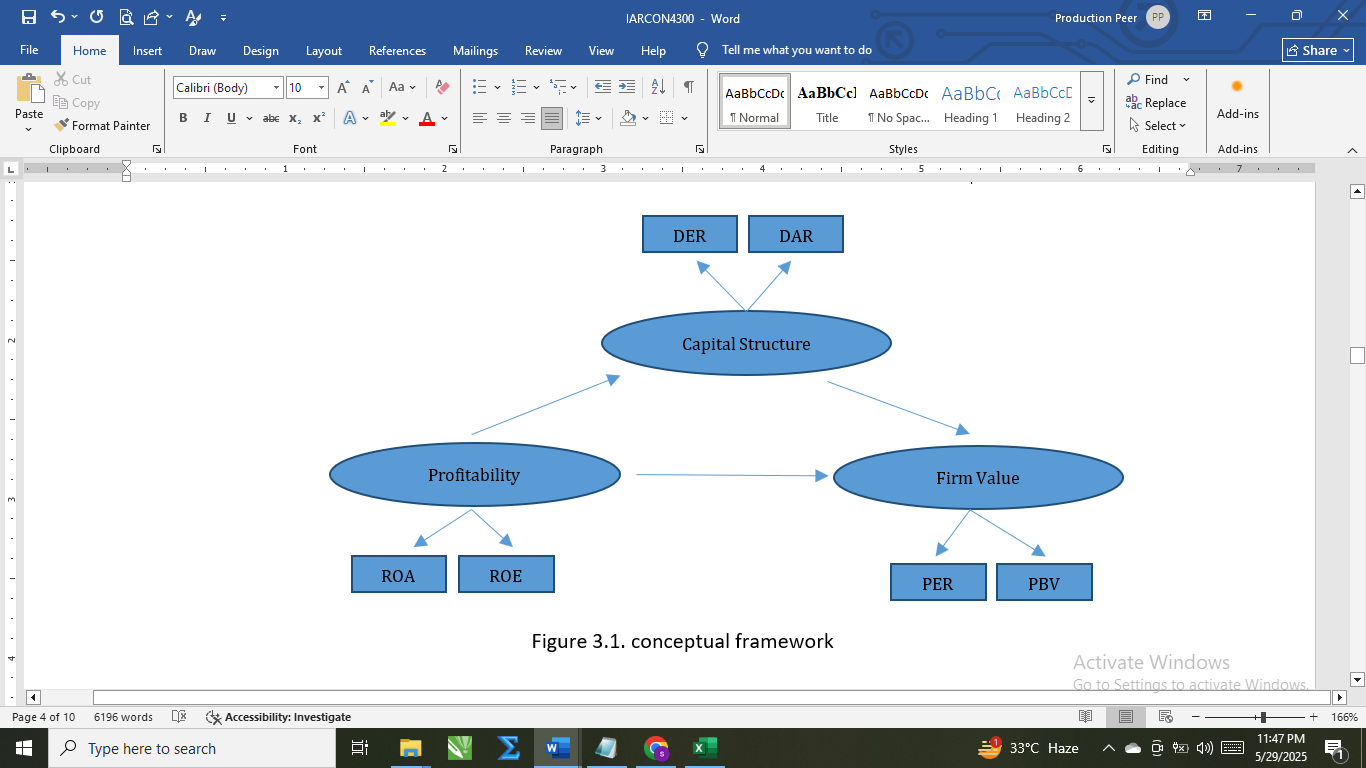The height and width of the screenshot is (768, 1366).
Task: Open the font name dropdown
Action: [x=276, y=88]
